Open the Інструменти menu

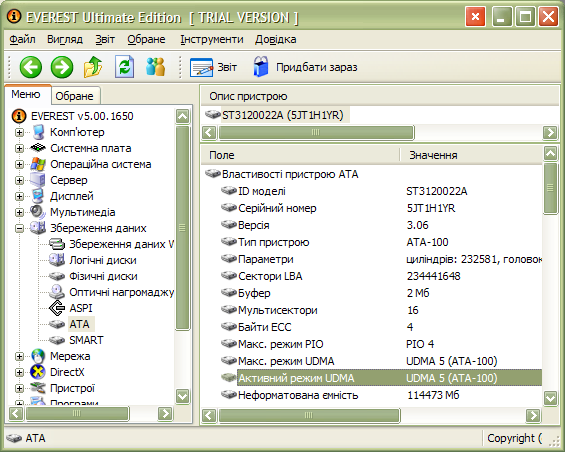(212, 39)
